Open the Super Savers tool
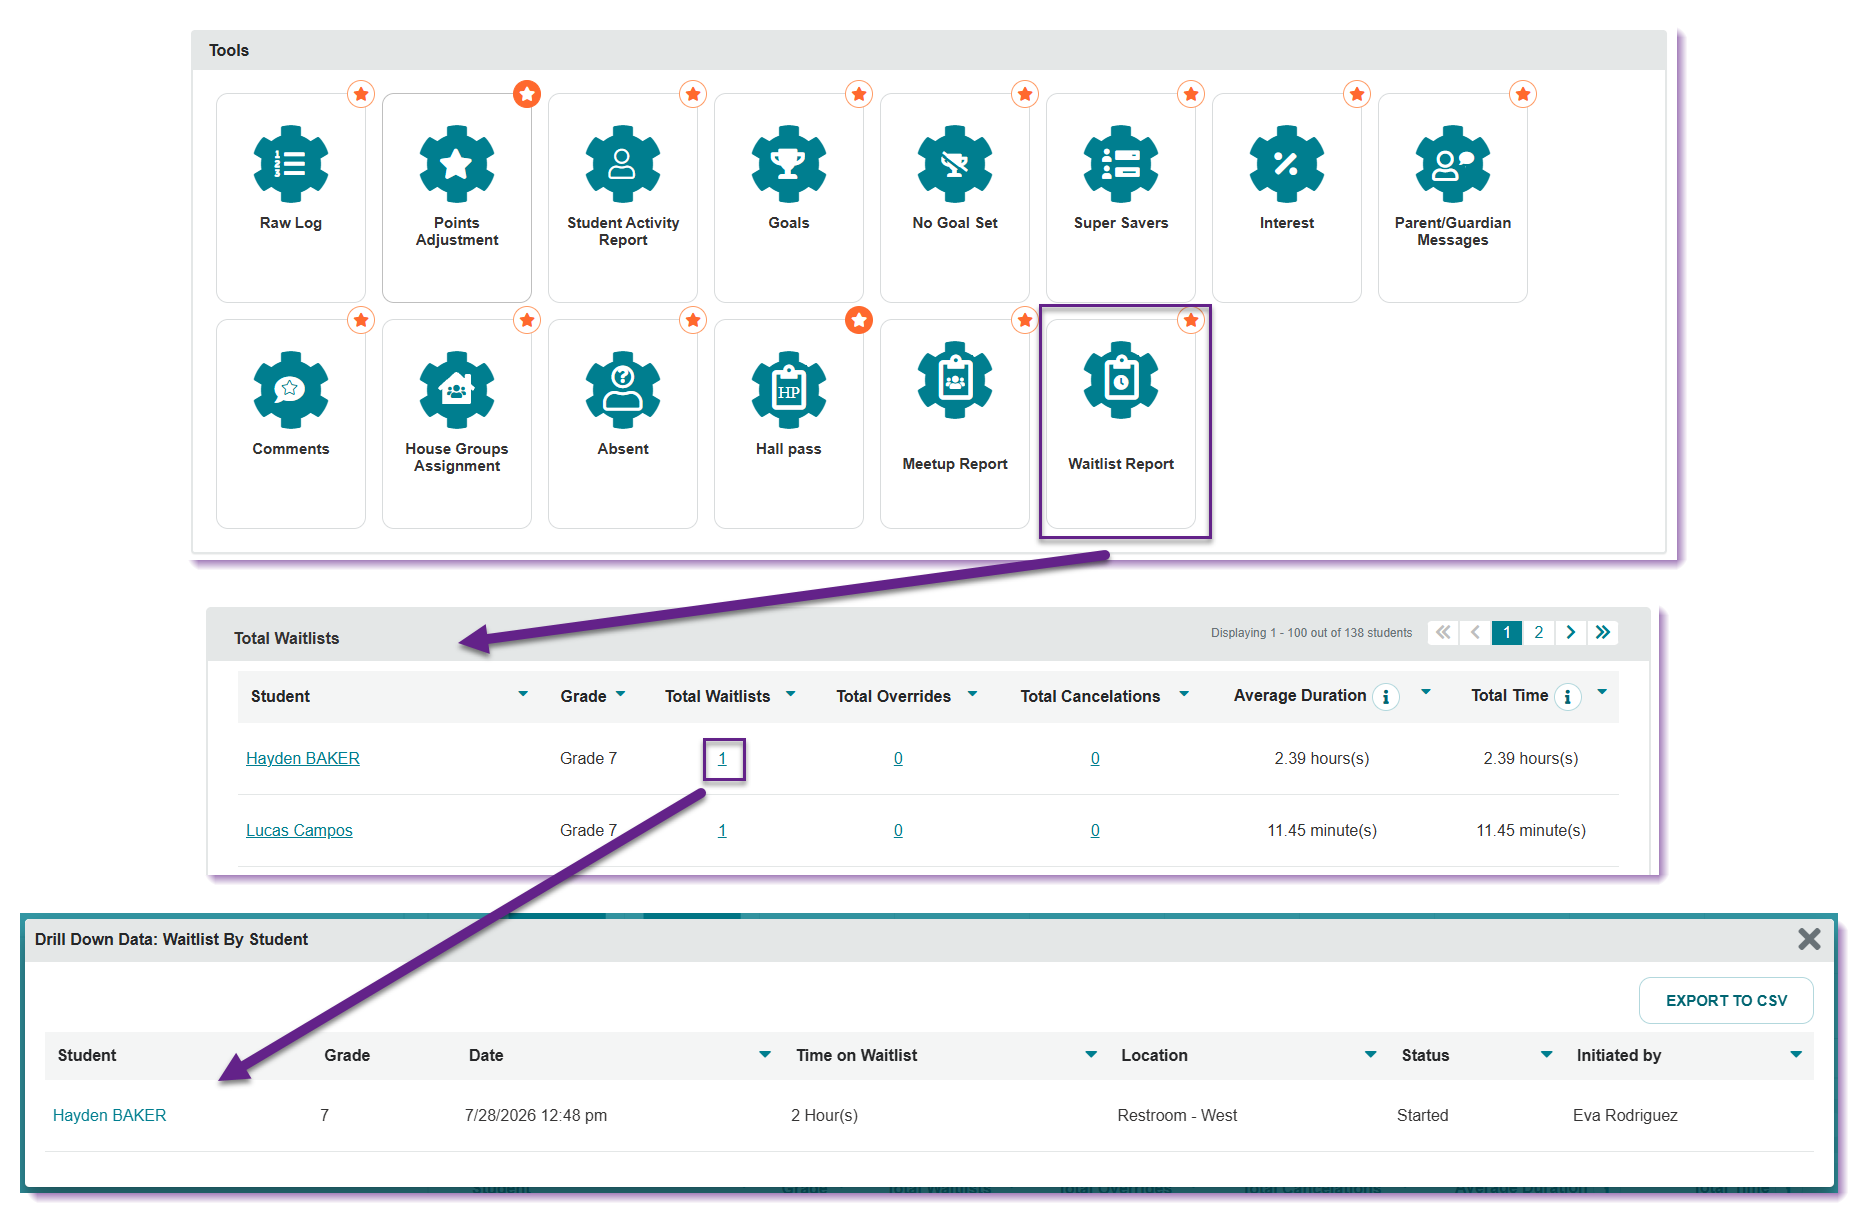 point(1121,197)
